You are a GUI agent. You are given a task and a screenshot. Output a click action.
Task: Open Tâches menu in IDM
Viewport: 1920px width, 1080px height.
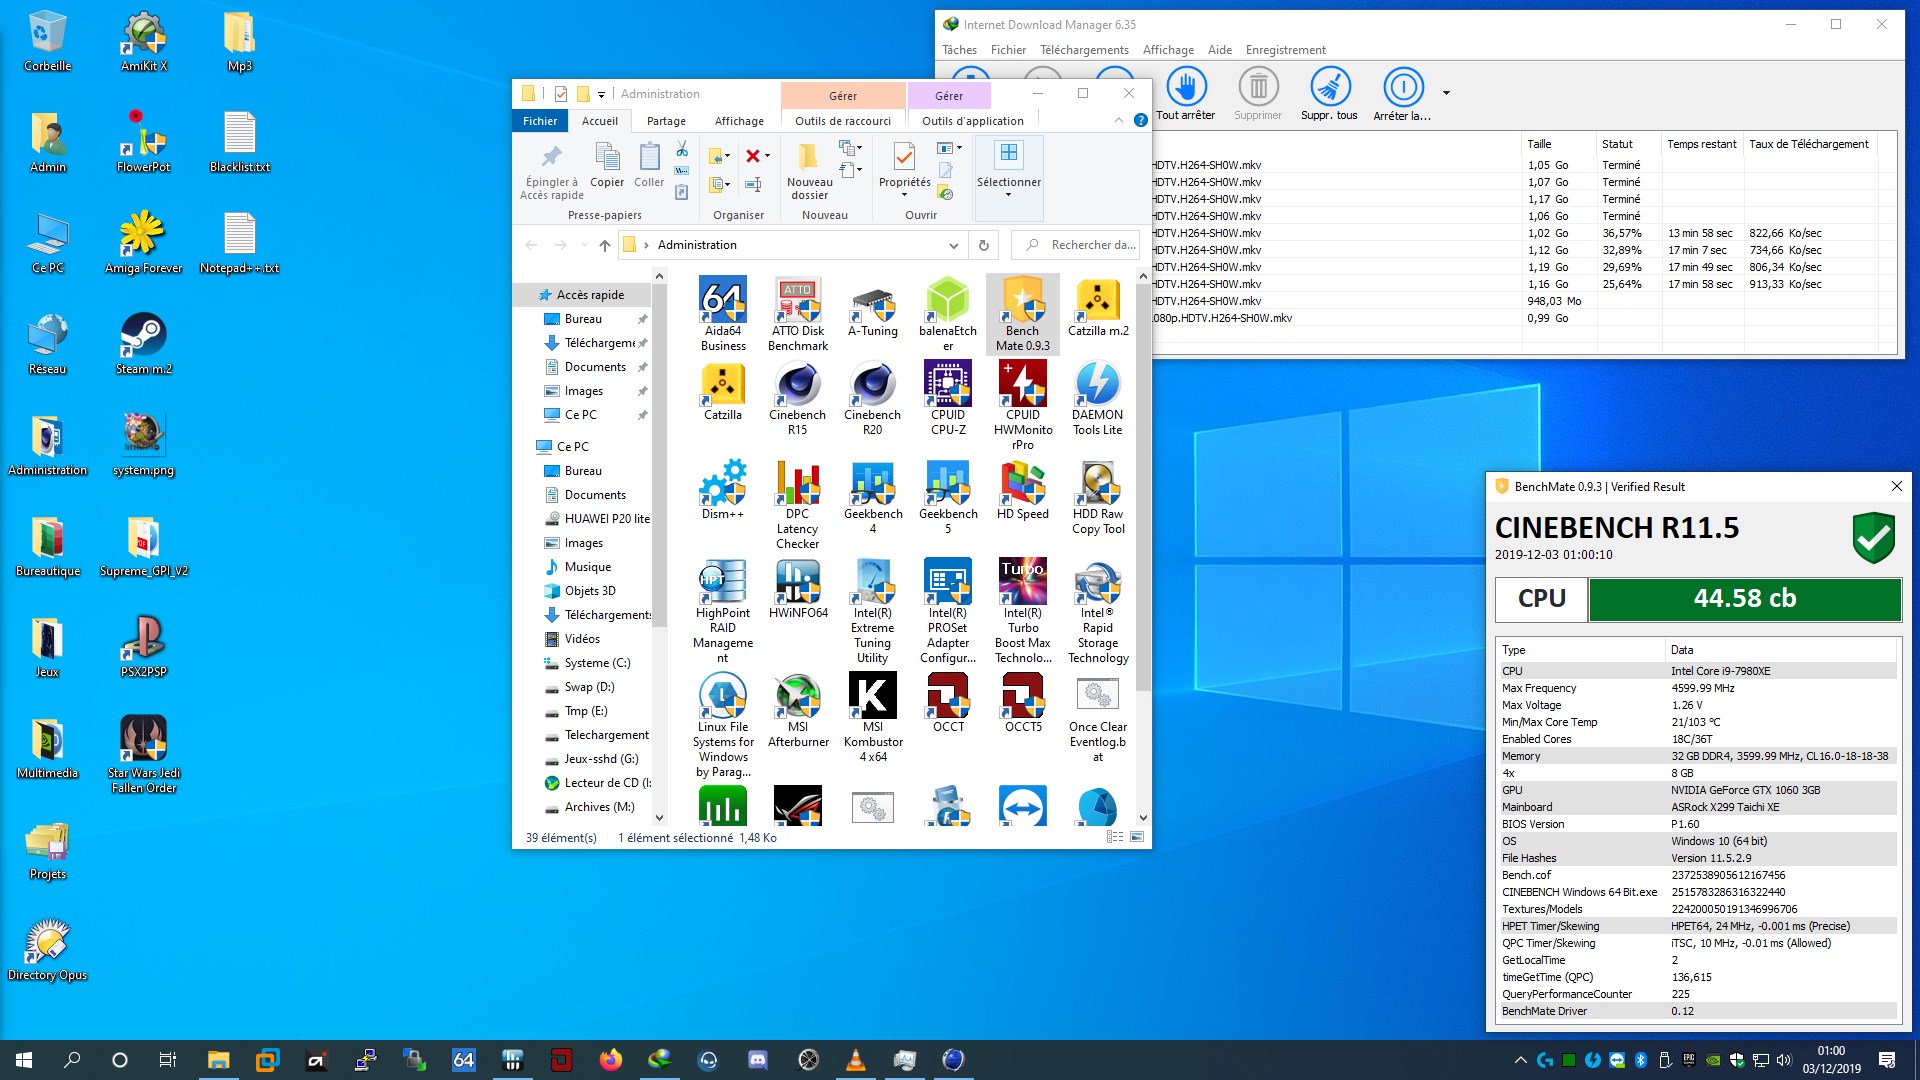click(x=959, y=50)
